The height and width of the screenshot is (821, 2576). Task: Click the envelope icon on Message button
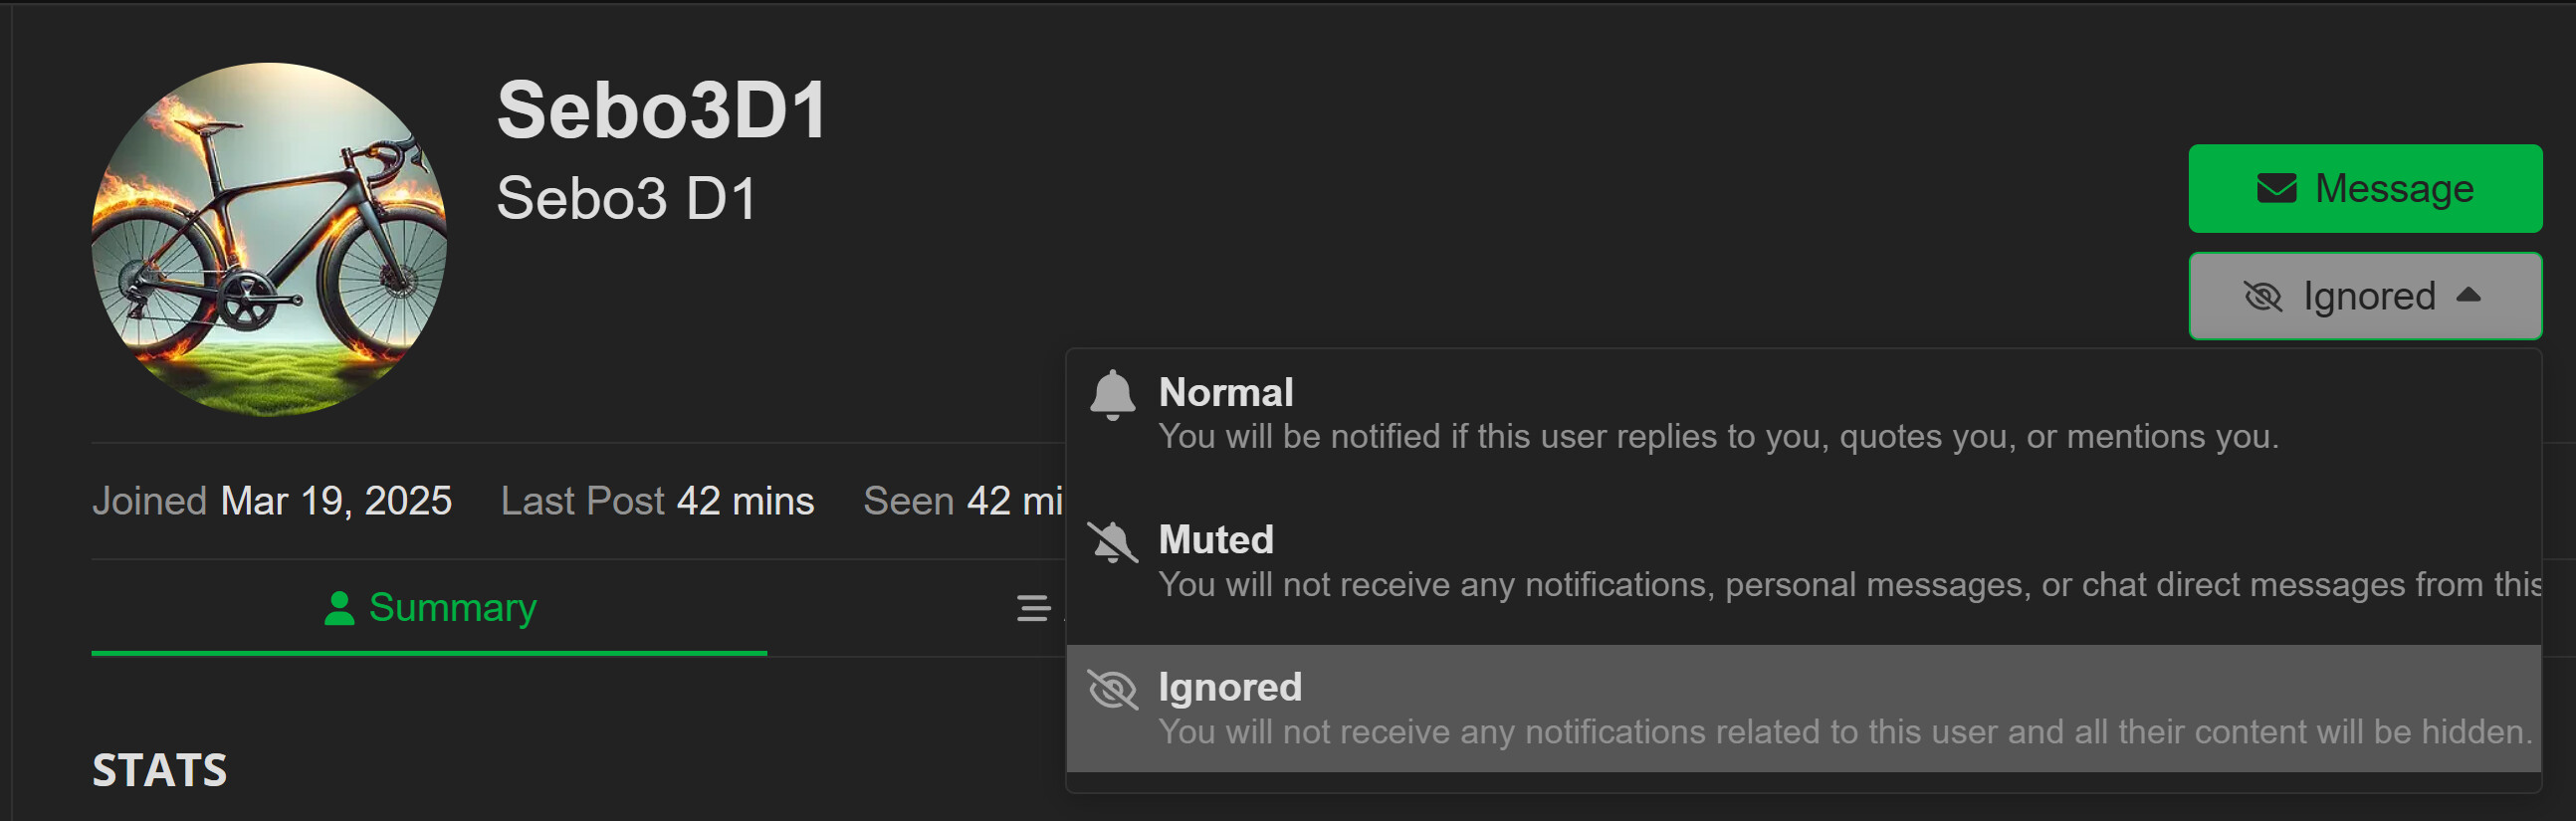[2276, 189]
